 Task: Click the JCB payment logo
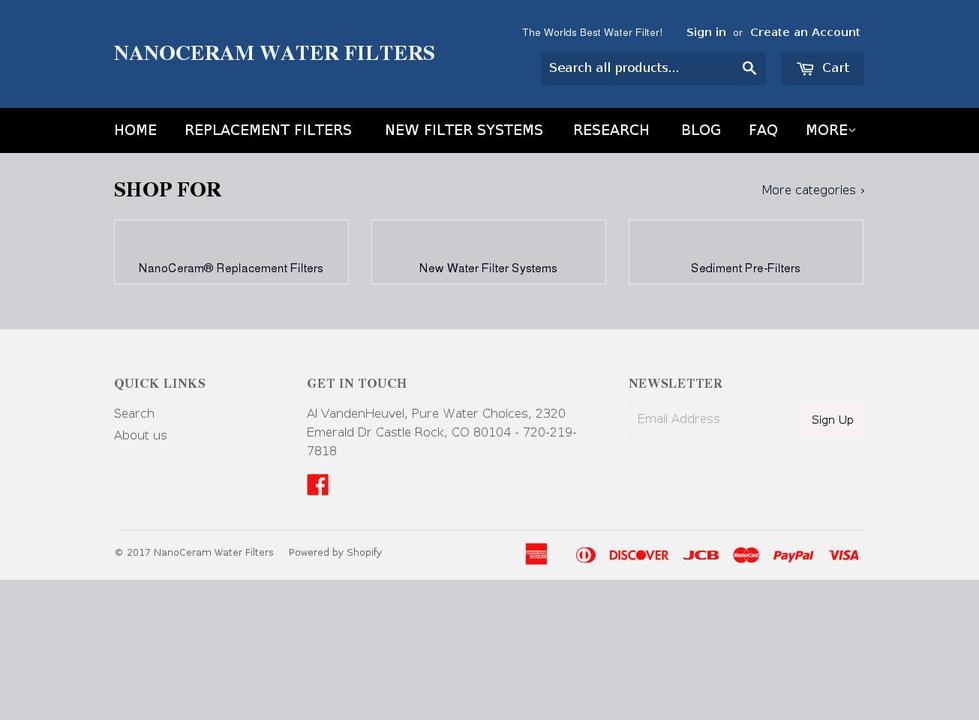click(x=701, y=555)
